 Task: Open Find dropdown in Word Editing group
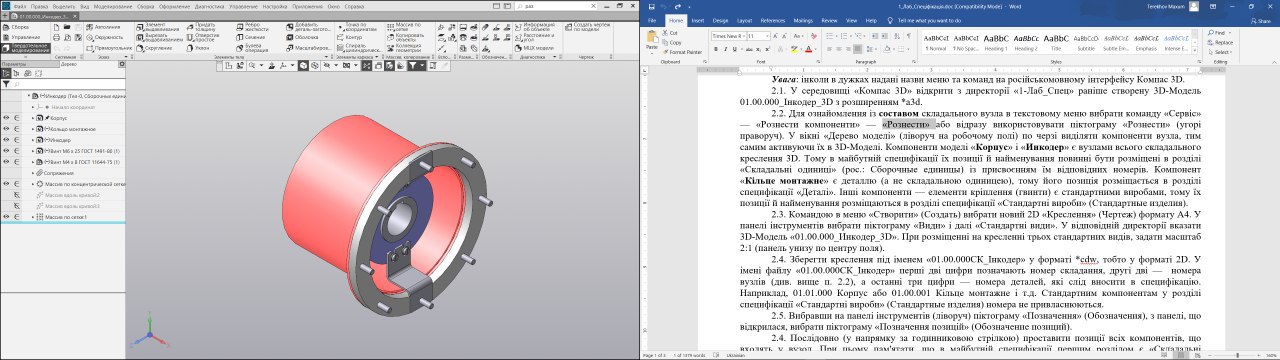point(1230,33)
